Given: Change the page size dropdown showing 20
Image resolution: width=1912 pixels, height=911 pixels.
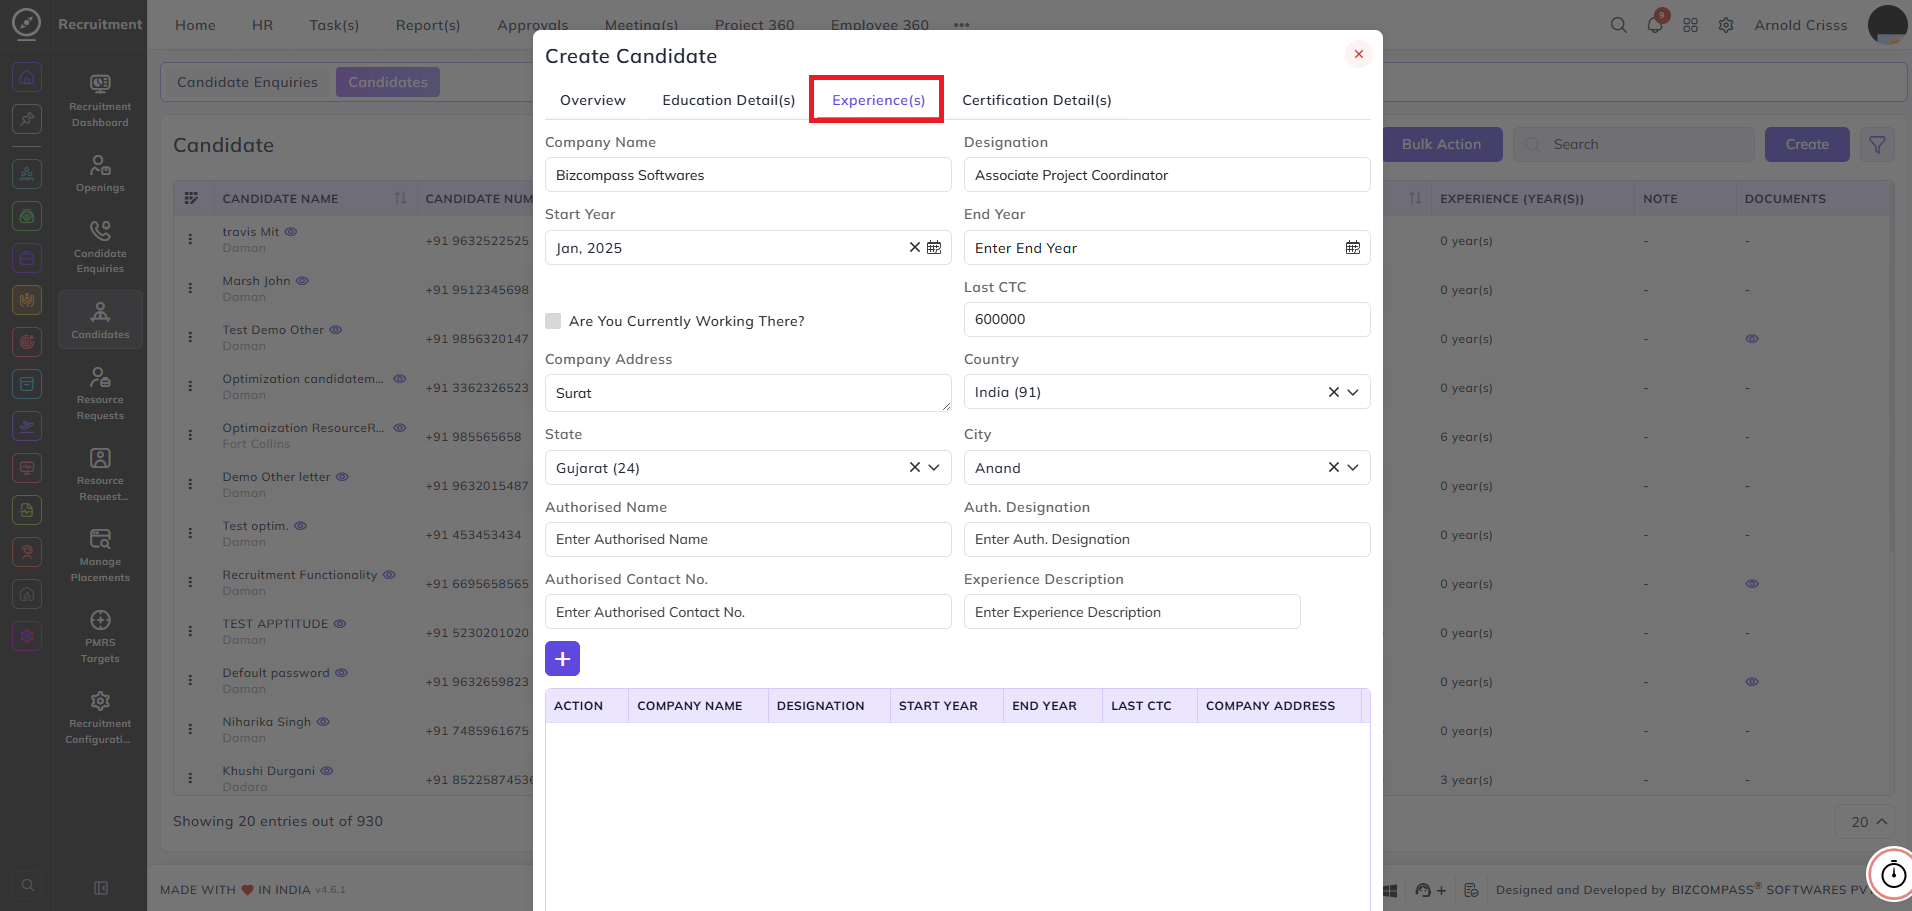Looking at the screenshot, I should tap(1866, 822).
